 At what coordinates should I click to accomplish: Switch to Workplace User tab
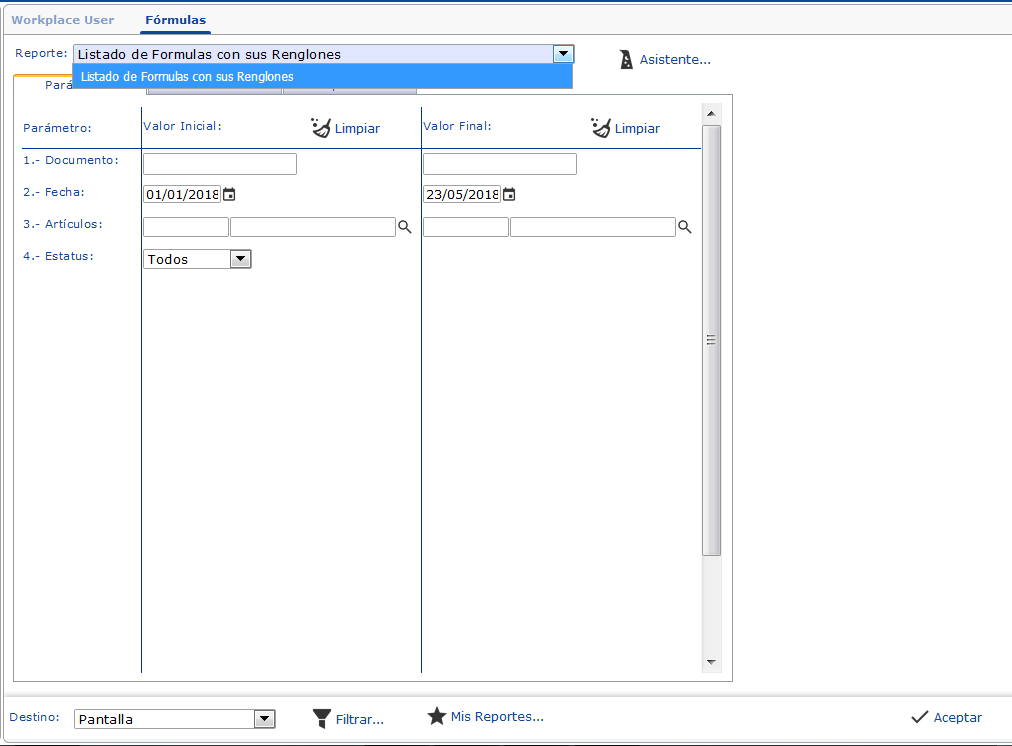(62, 20)
